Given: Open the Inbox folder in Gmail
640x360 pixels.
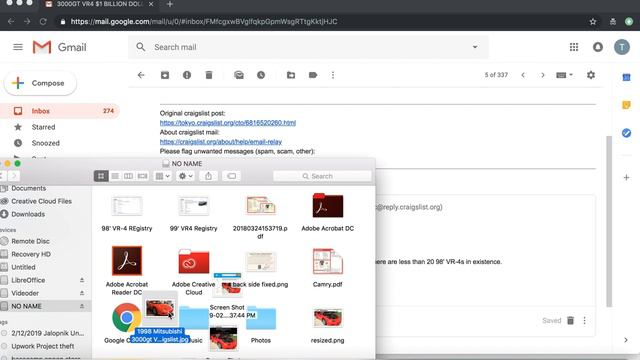Looking at the screenshot, I should coord(60,111).
